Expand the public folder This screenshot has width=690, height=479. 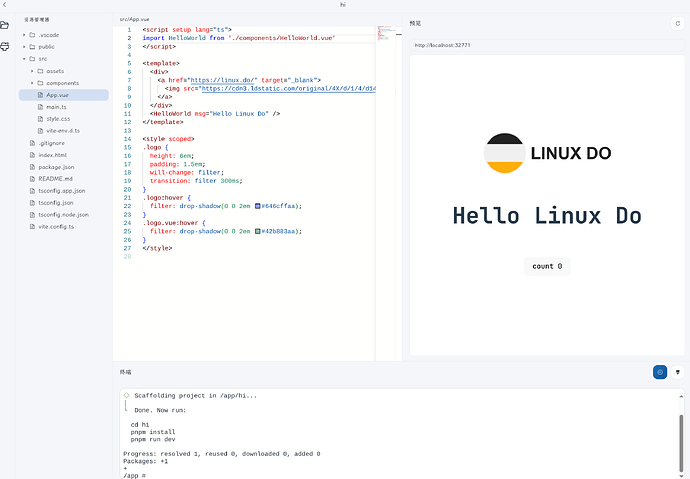pyautogui.click(x=24, y=47)
